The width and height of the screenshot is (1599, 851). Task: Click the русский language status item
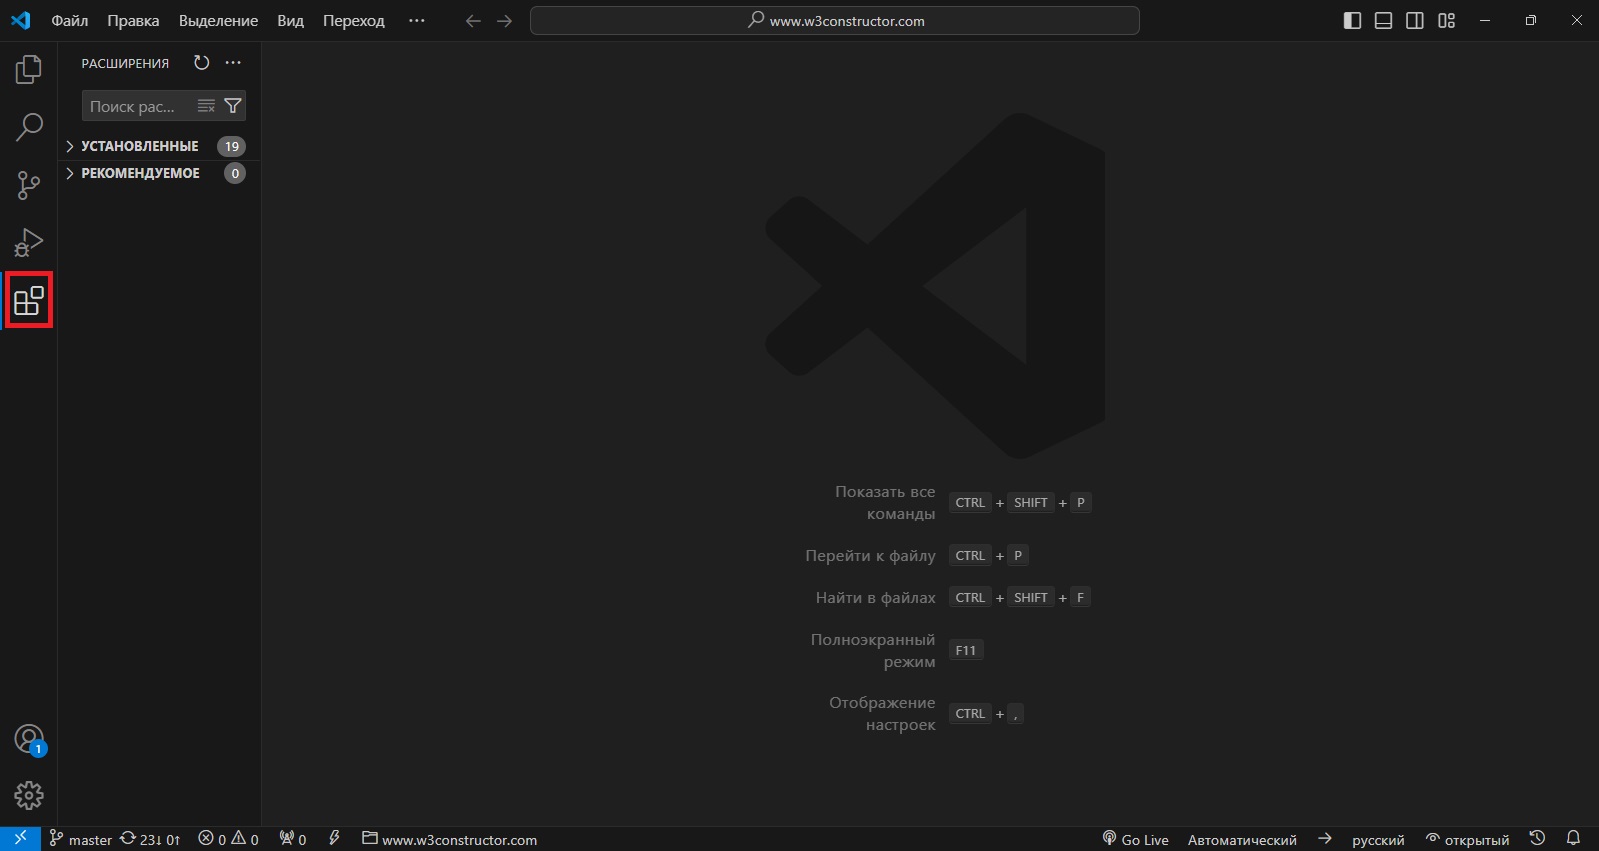(1378, 839)
